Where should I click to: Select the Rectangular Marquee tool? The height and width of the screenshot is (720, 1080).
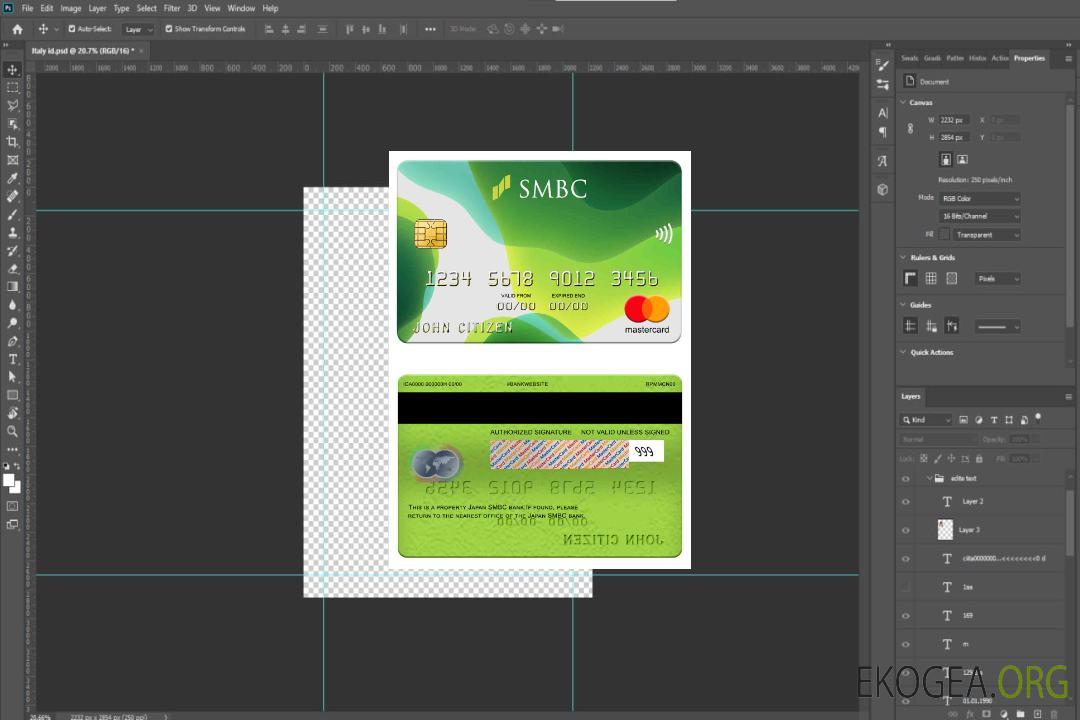tap(13, 87)
